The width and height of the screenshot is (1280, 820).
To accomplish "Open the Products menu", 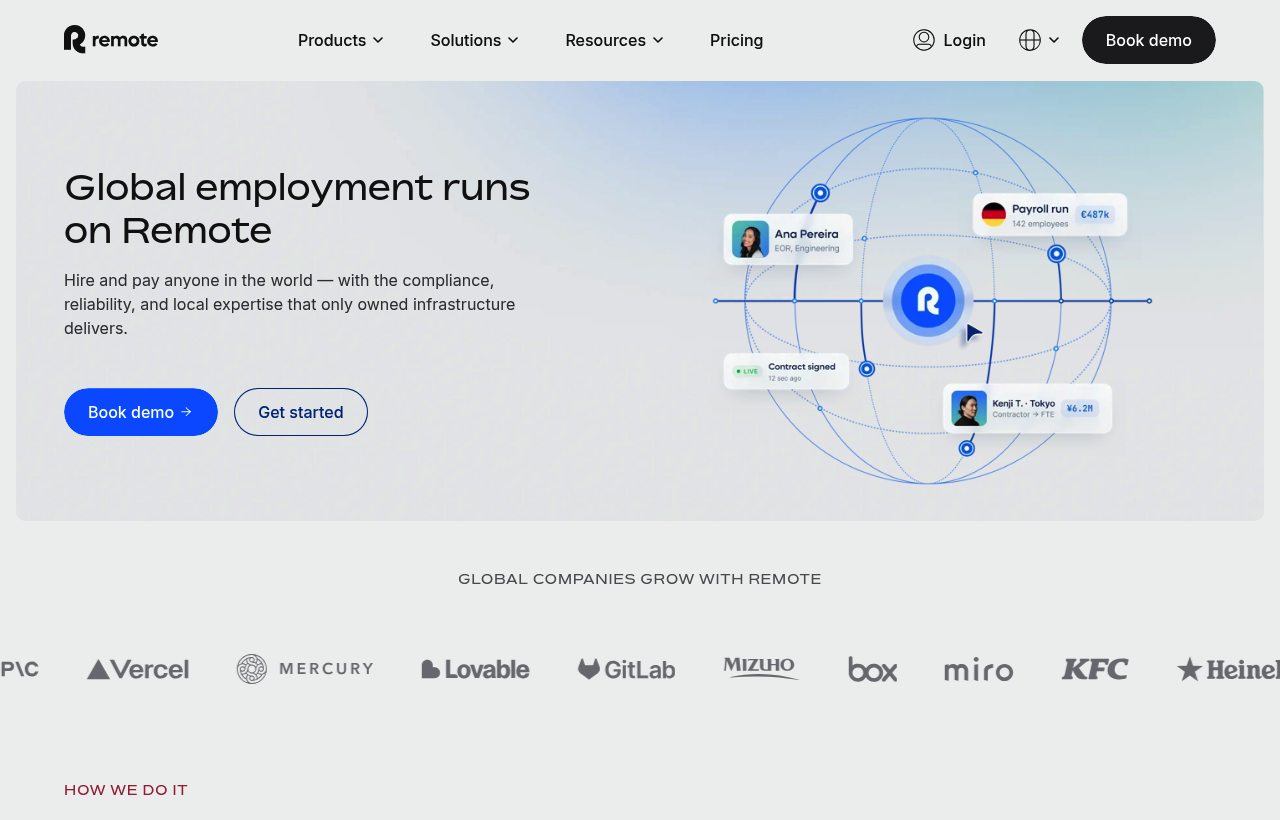I will 340,40.
